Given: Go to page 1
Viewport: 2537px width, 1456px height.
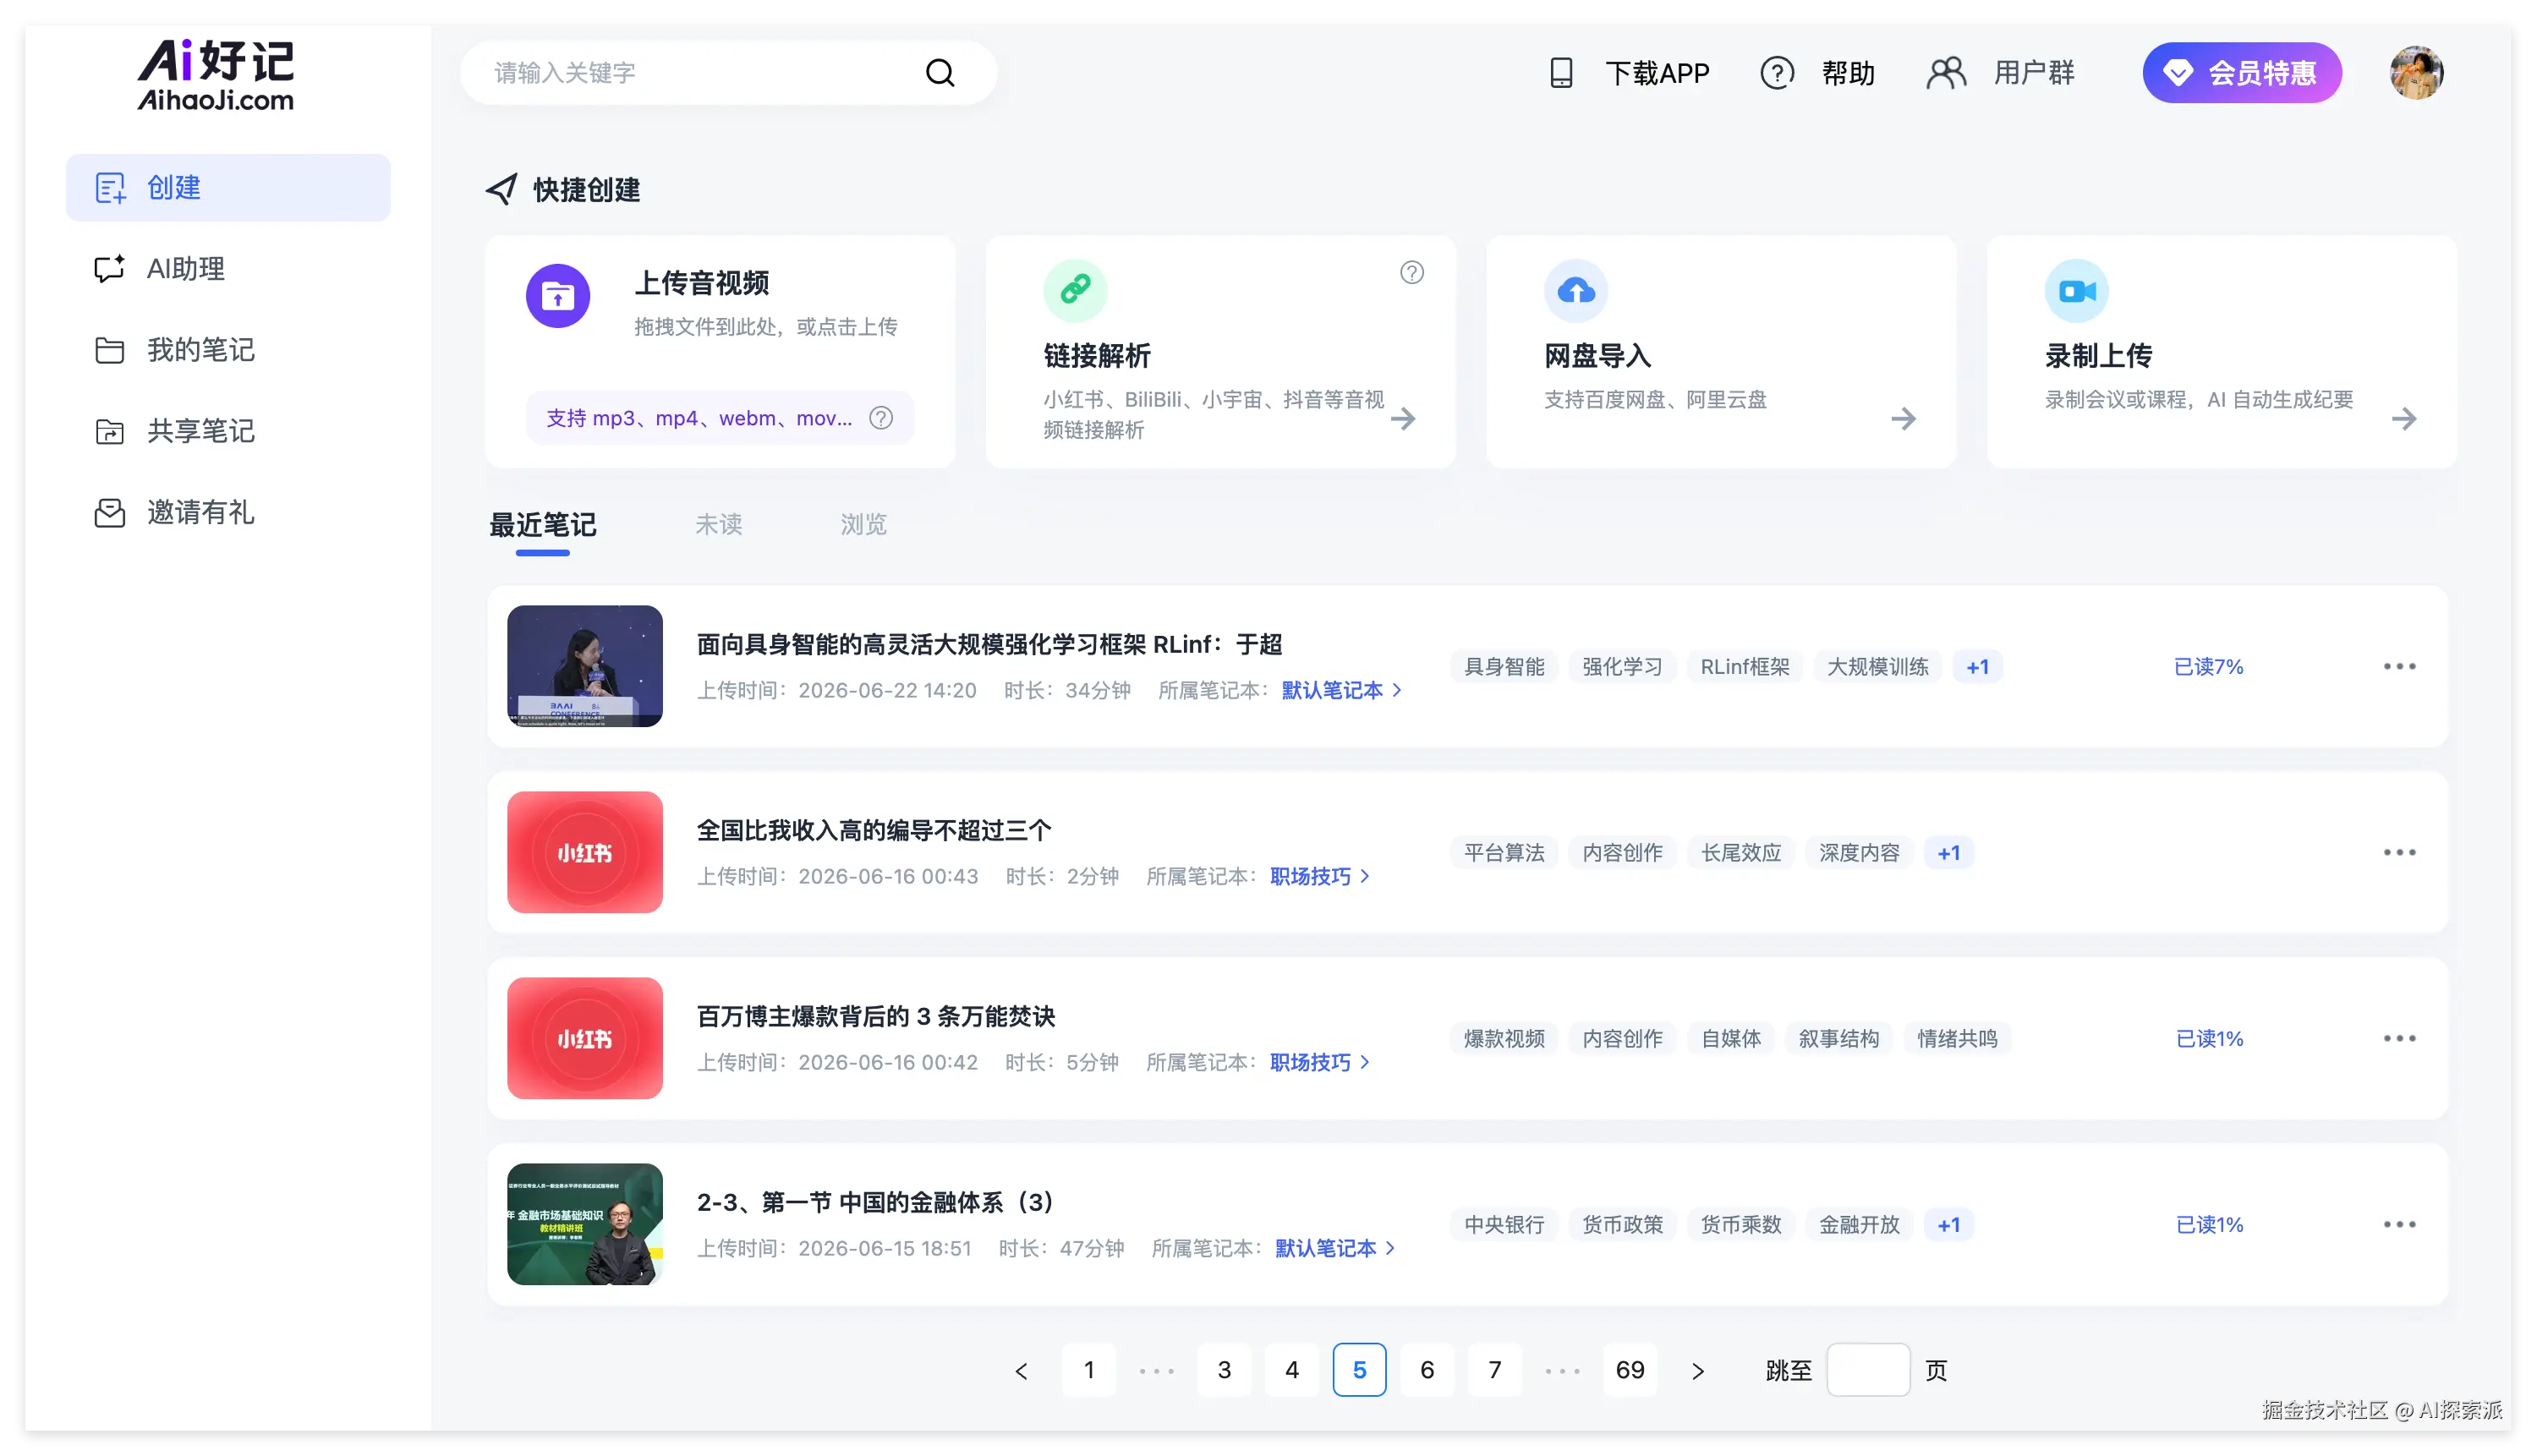Looking at the screenshot, I should [x=1088, y=1371].
